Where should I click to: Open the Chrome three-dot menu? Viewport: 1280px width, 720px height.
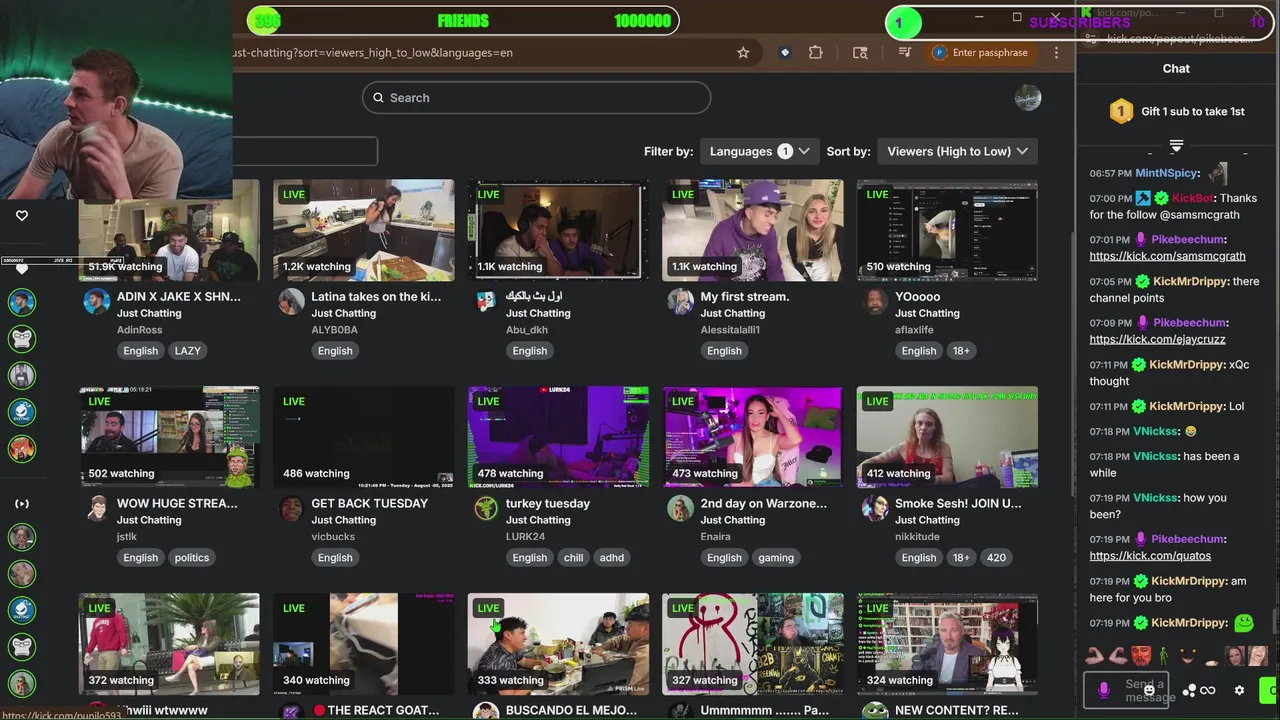pos(1056,53)
